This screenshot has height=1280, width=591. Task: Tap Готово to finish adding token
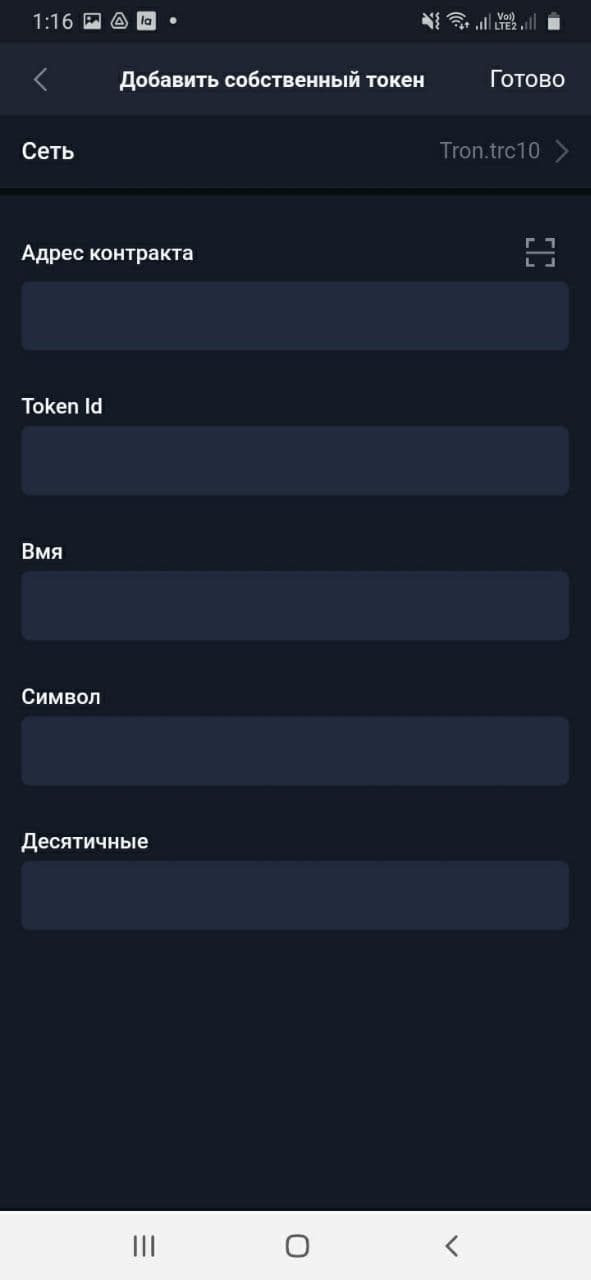(527, 80)
